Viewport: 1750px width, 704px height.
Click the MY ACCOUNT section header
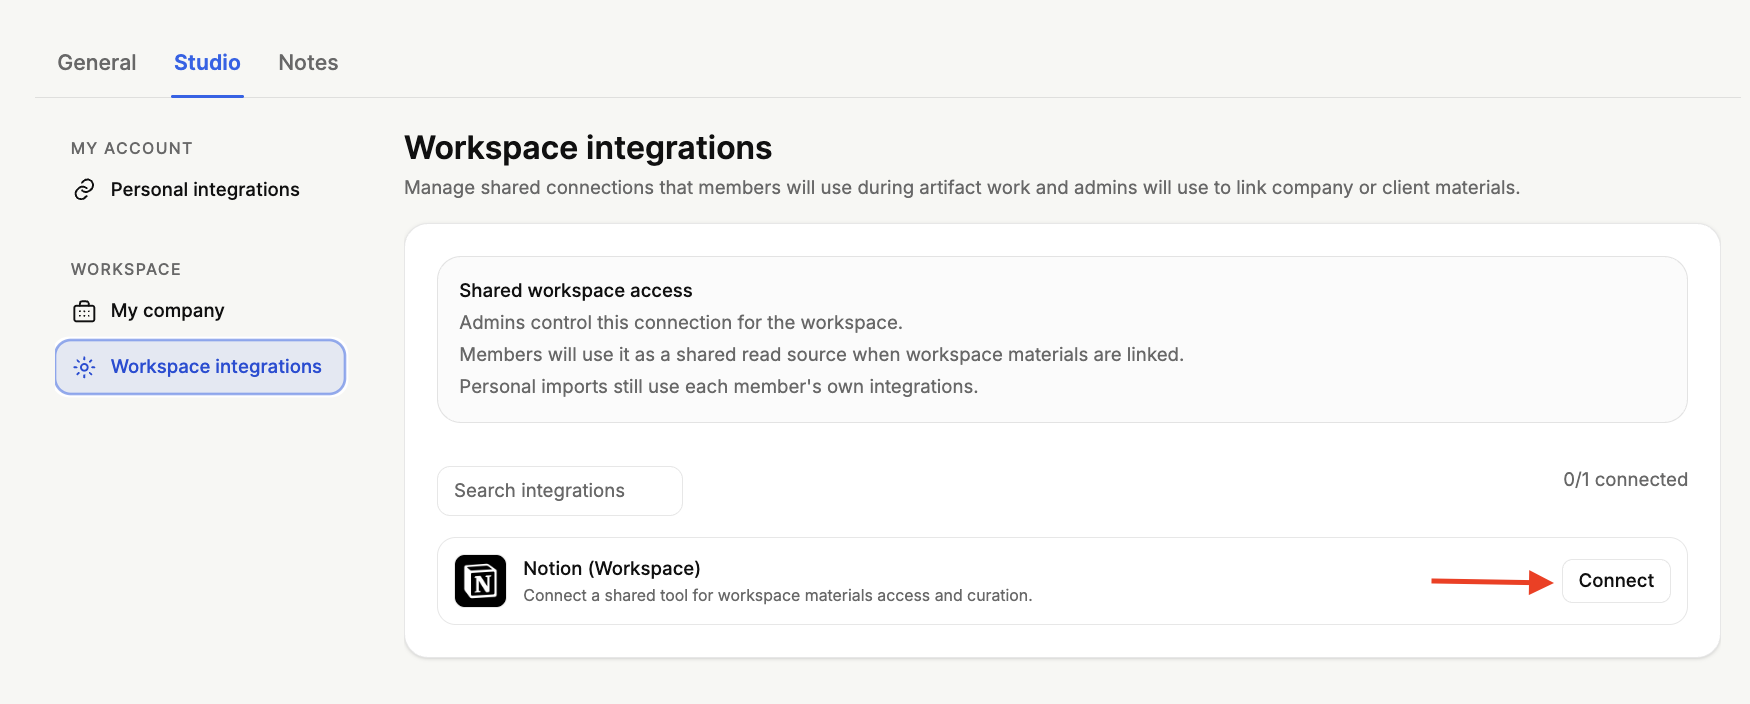[x=132, y=148]
